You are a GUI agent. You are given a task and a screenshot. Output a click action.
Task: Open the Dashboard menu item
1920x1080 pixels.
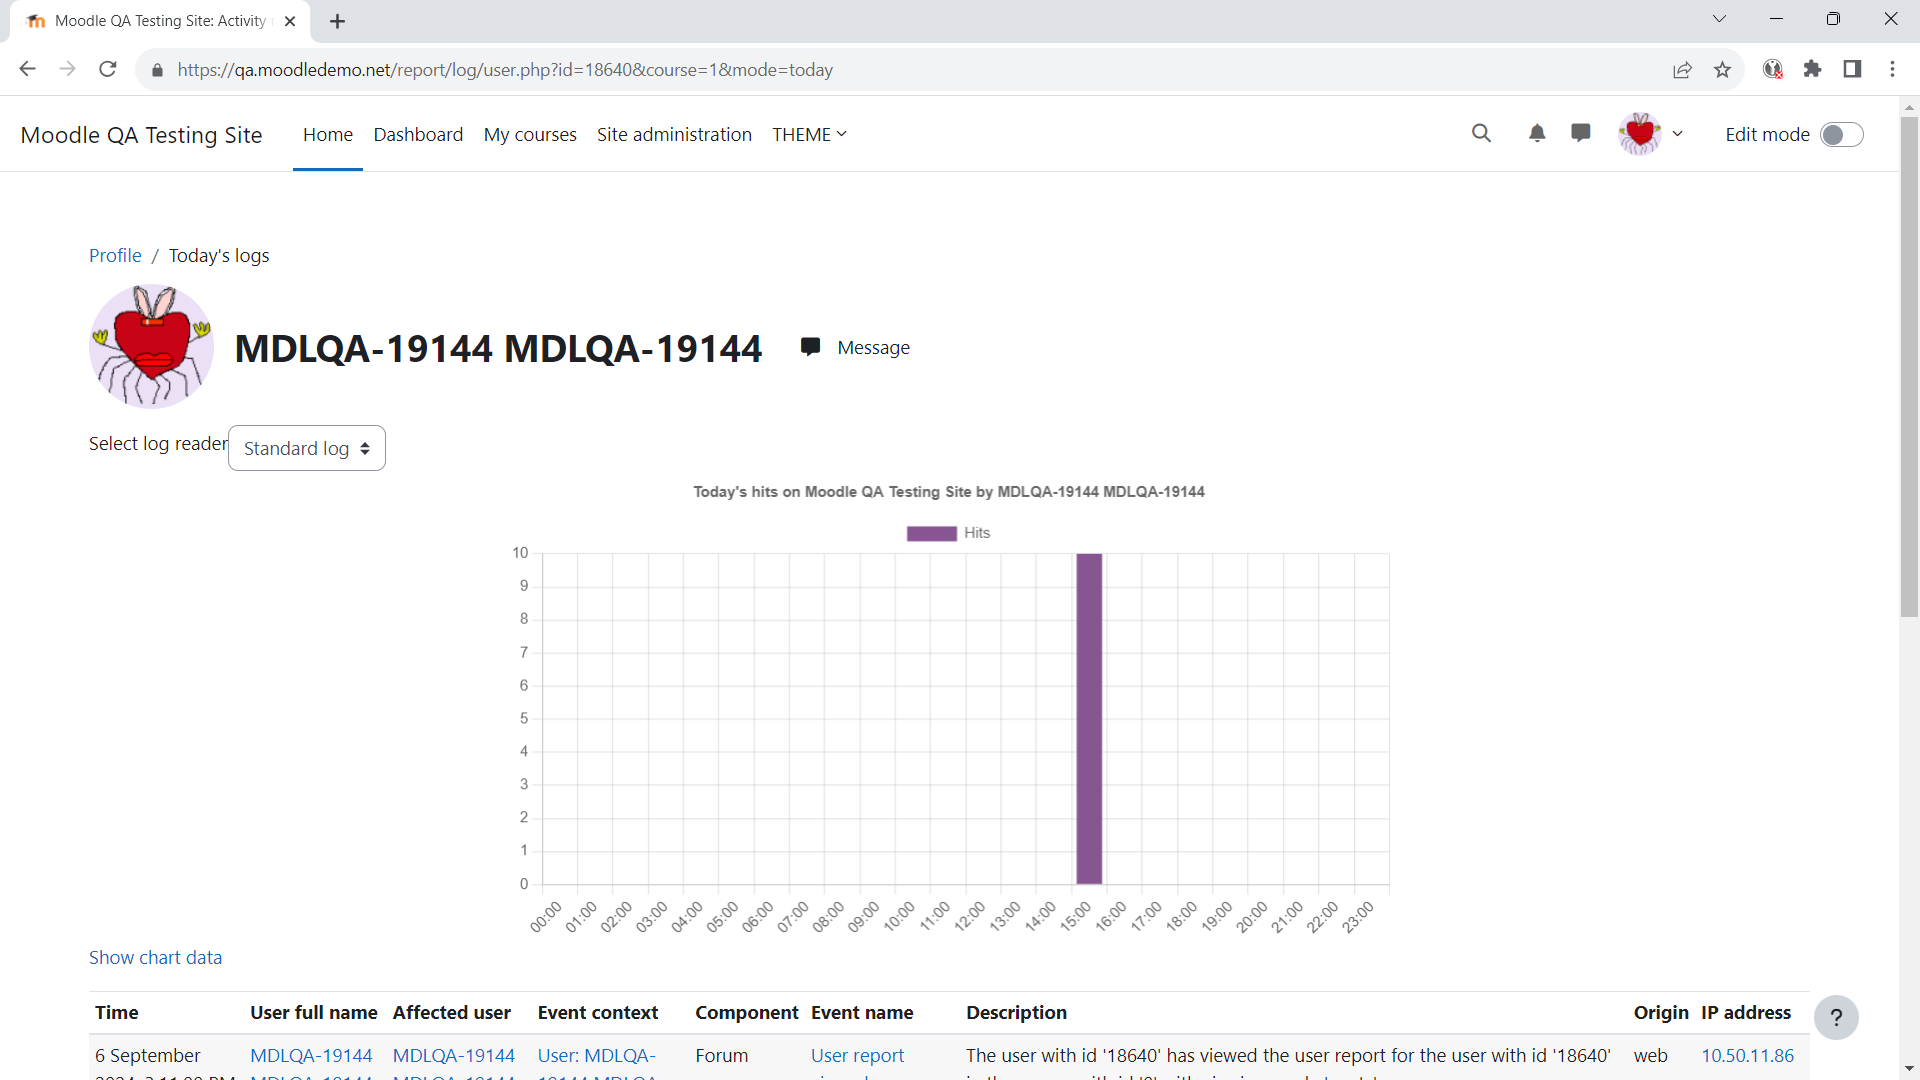coord(418,134)
